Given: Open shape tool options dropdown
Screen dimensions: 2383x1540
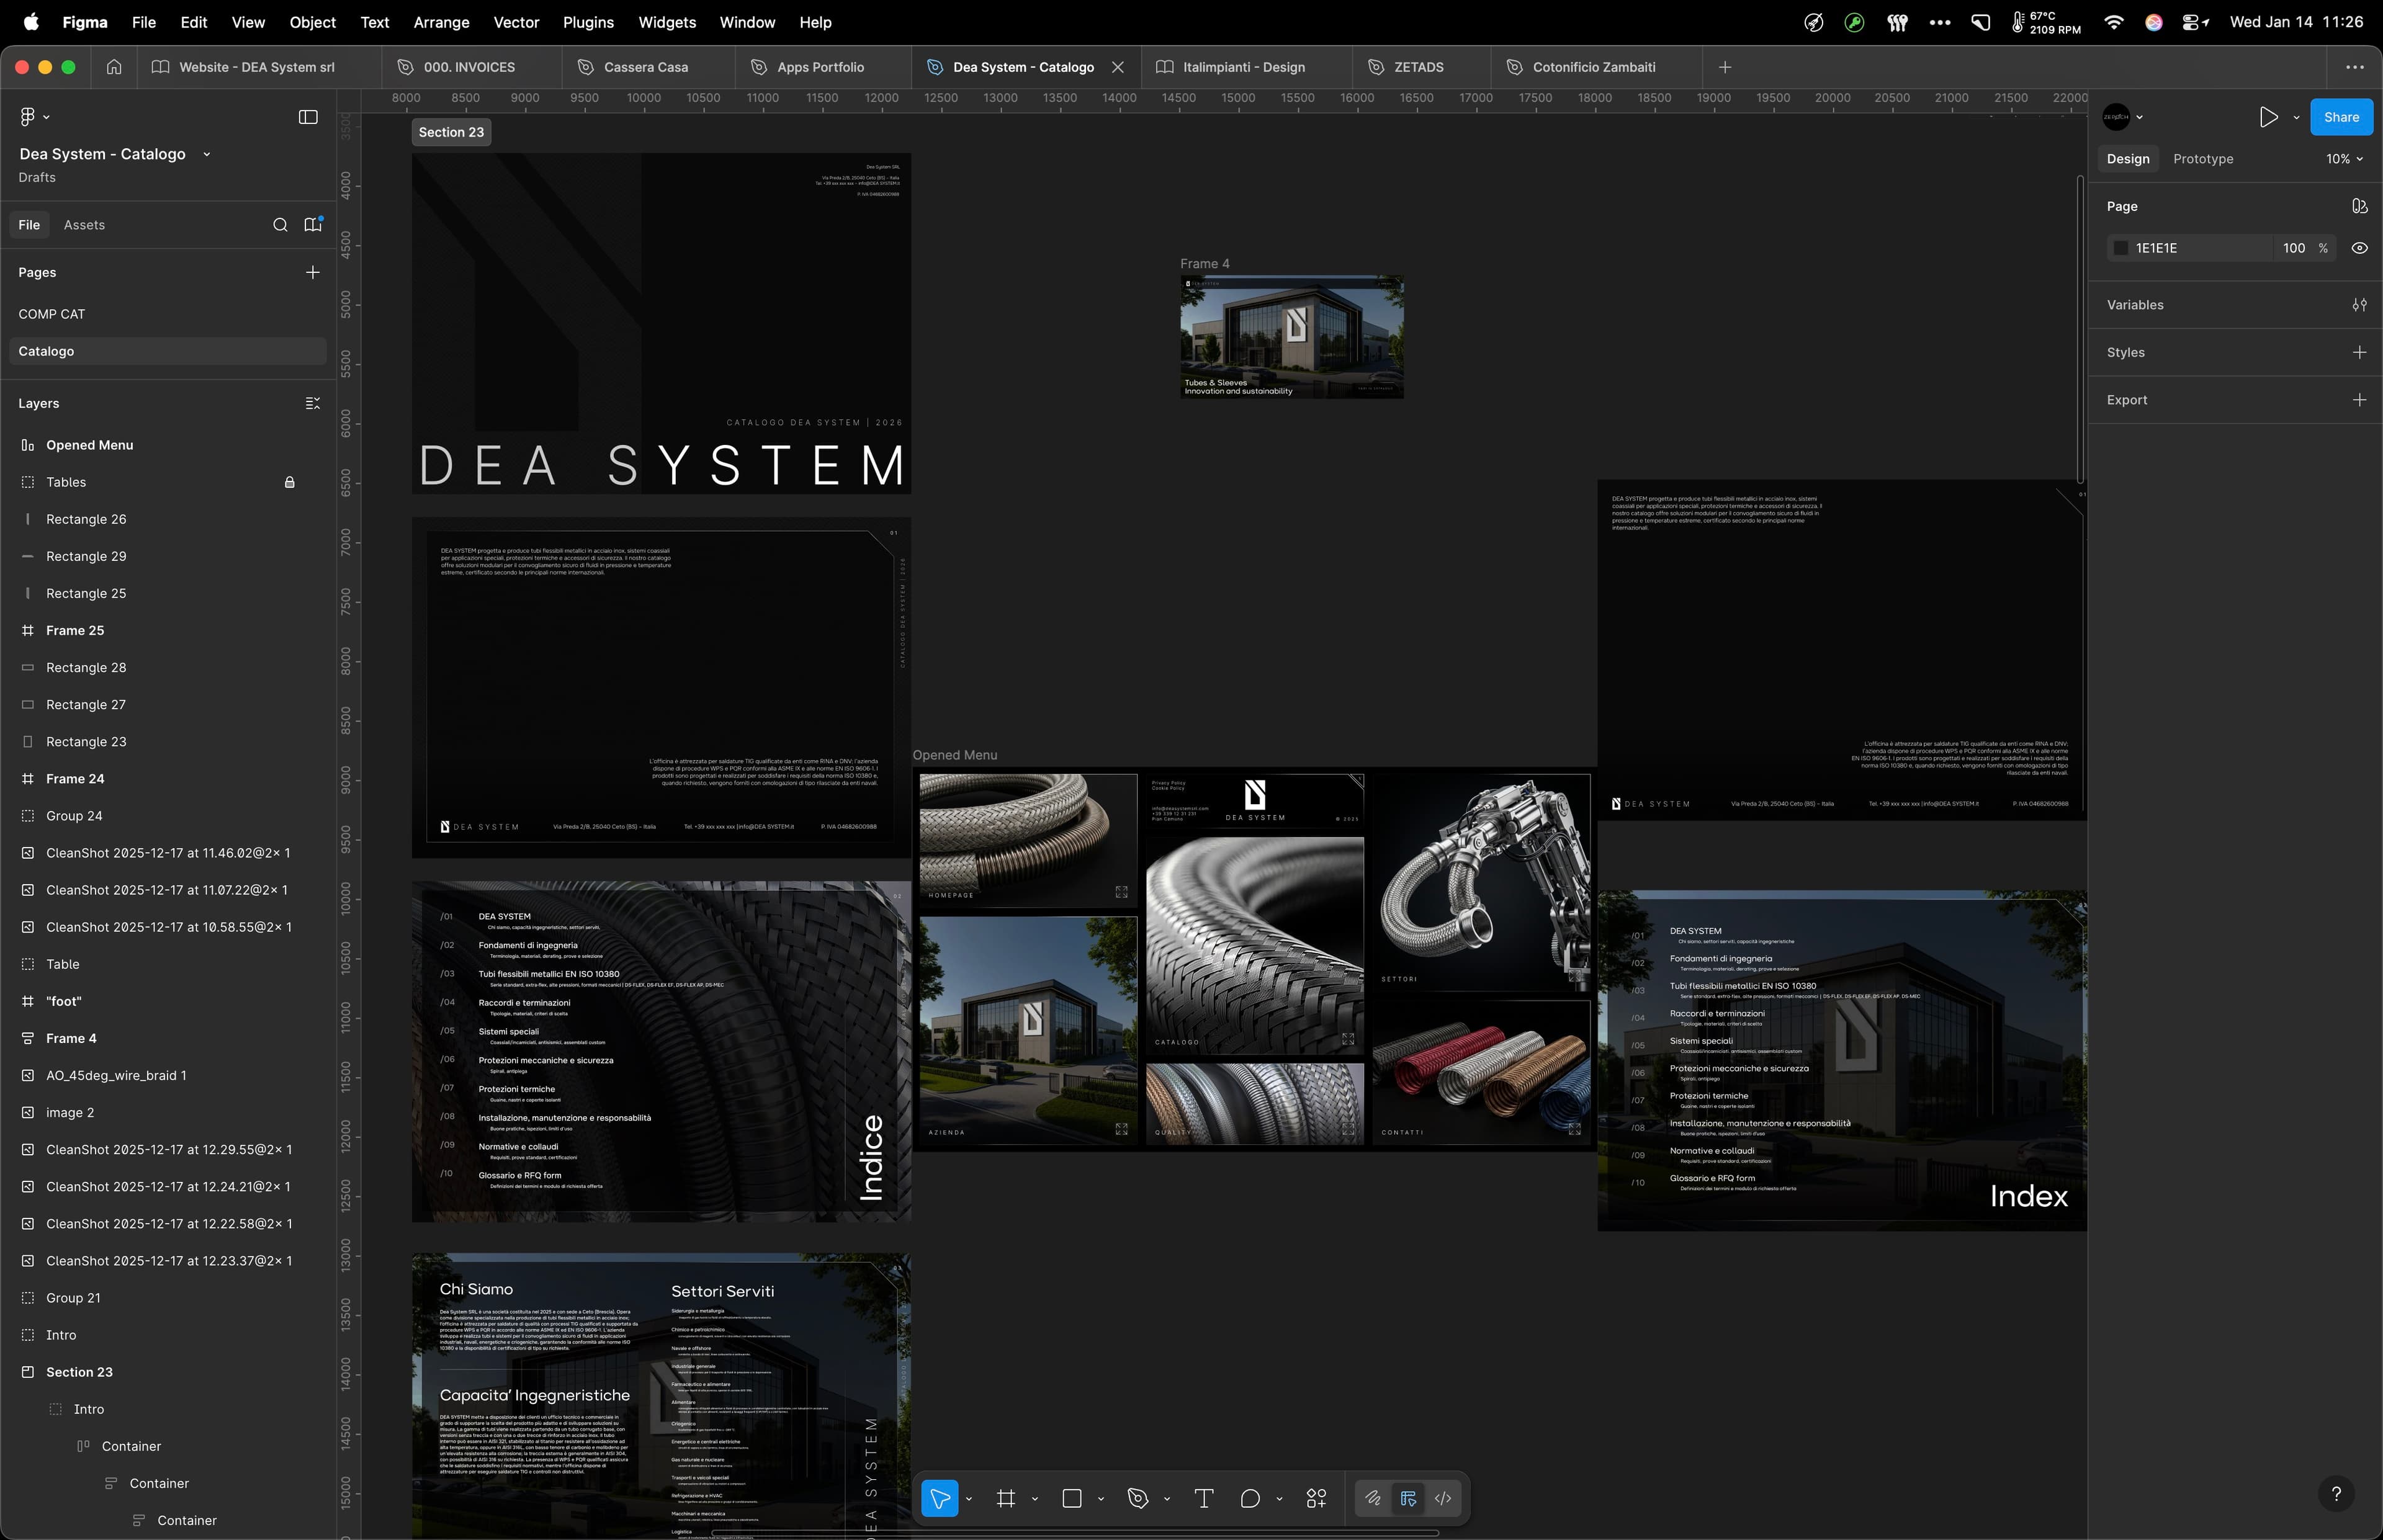Looking at the screenshot, I should pyautogui.click(x=1101, y=1499).
